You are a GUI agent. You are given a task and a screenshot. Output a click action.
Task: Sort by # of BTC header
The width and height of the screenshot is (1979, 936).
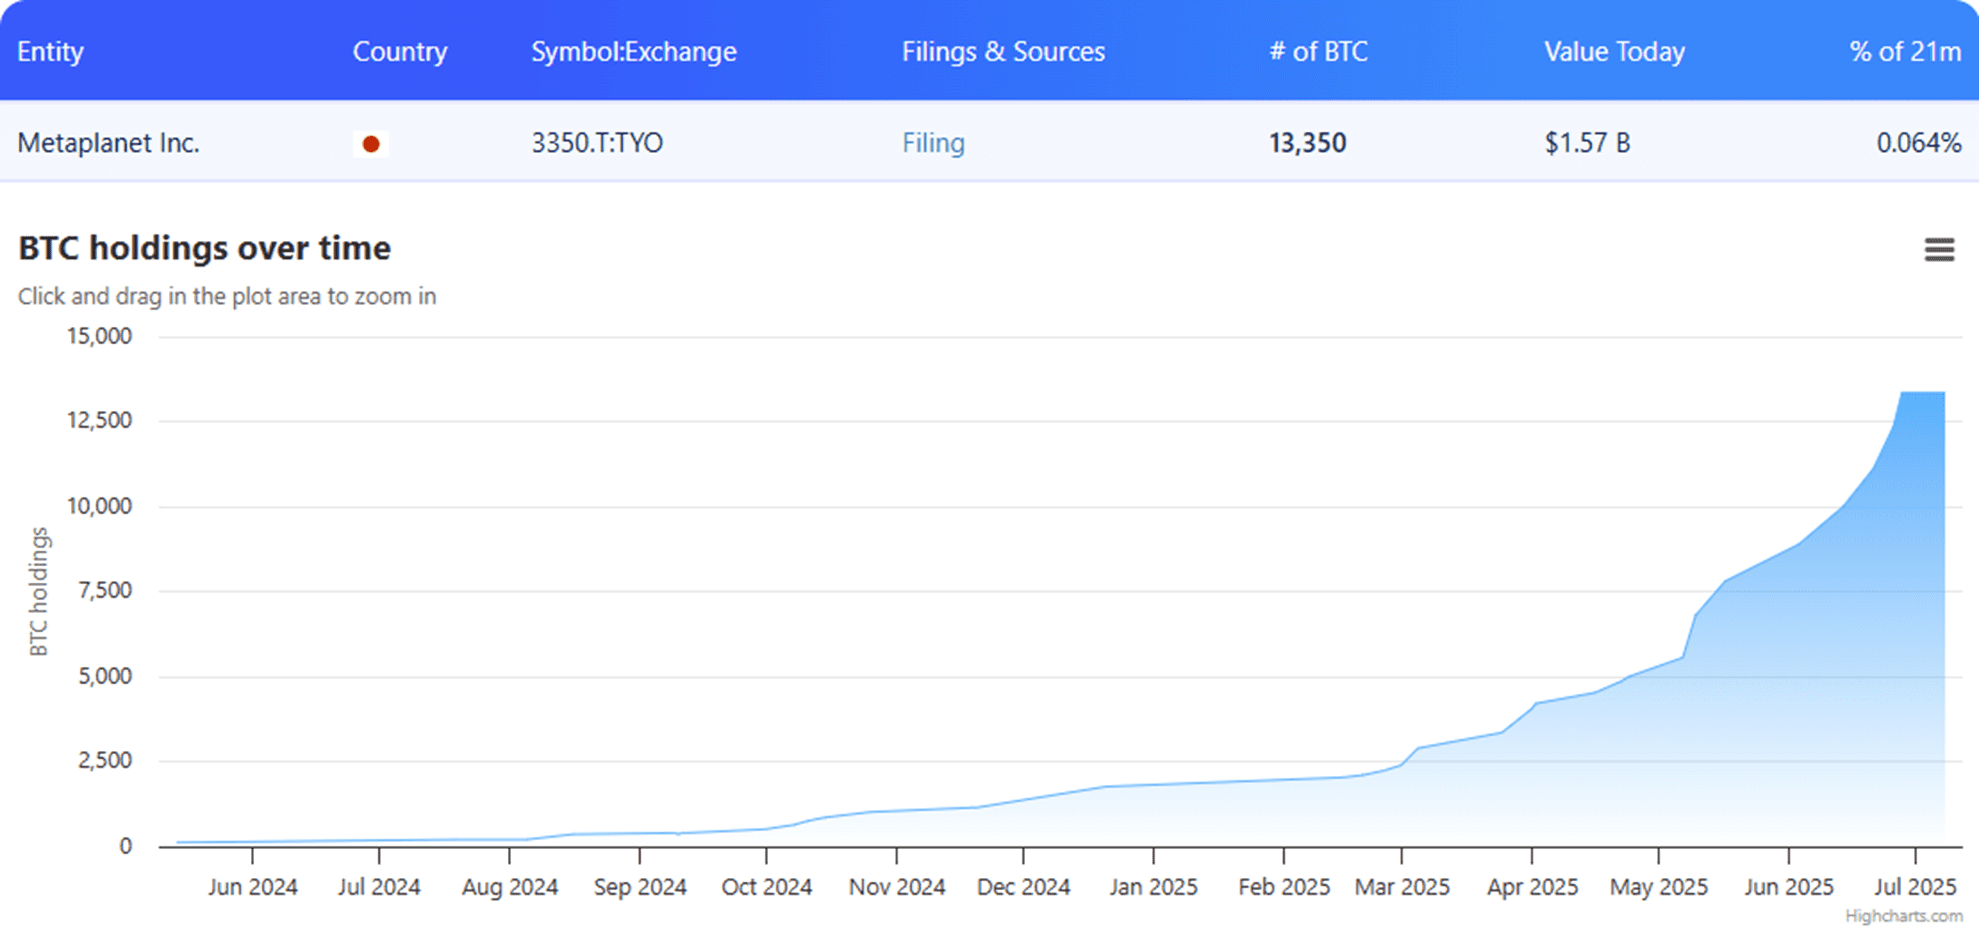pos(1318,52)
